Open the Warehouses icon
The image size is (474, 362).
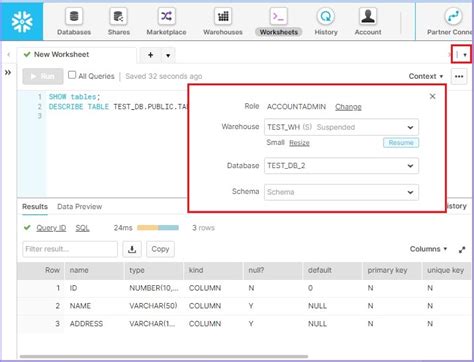[x=223, y=16]
